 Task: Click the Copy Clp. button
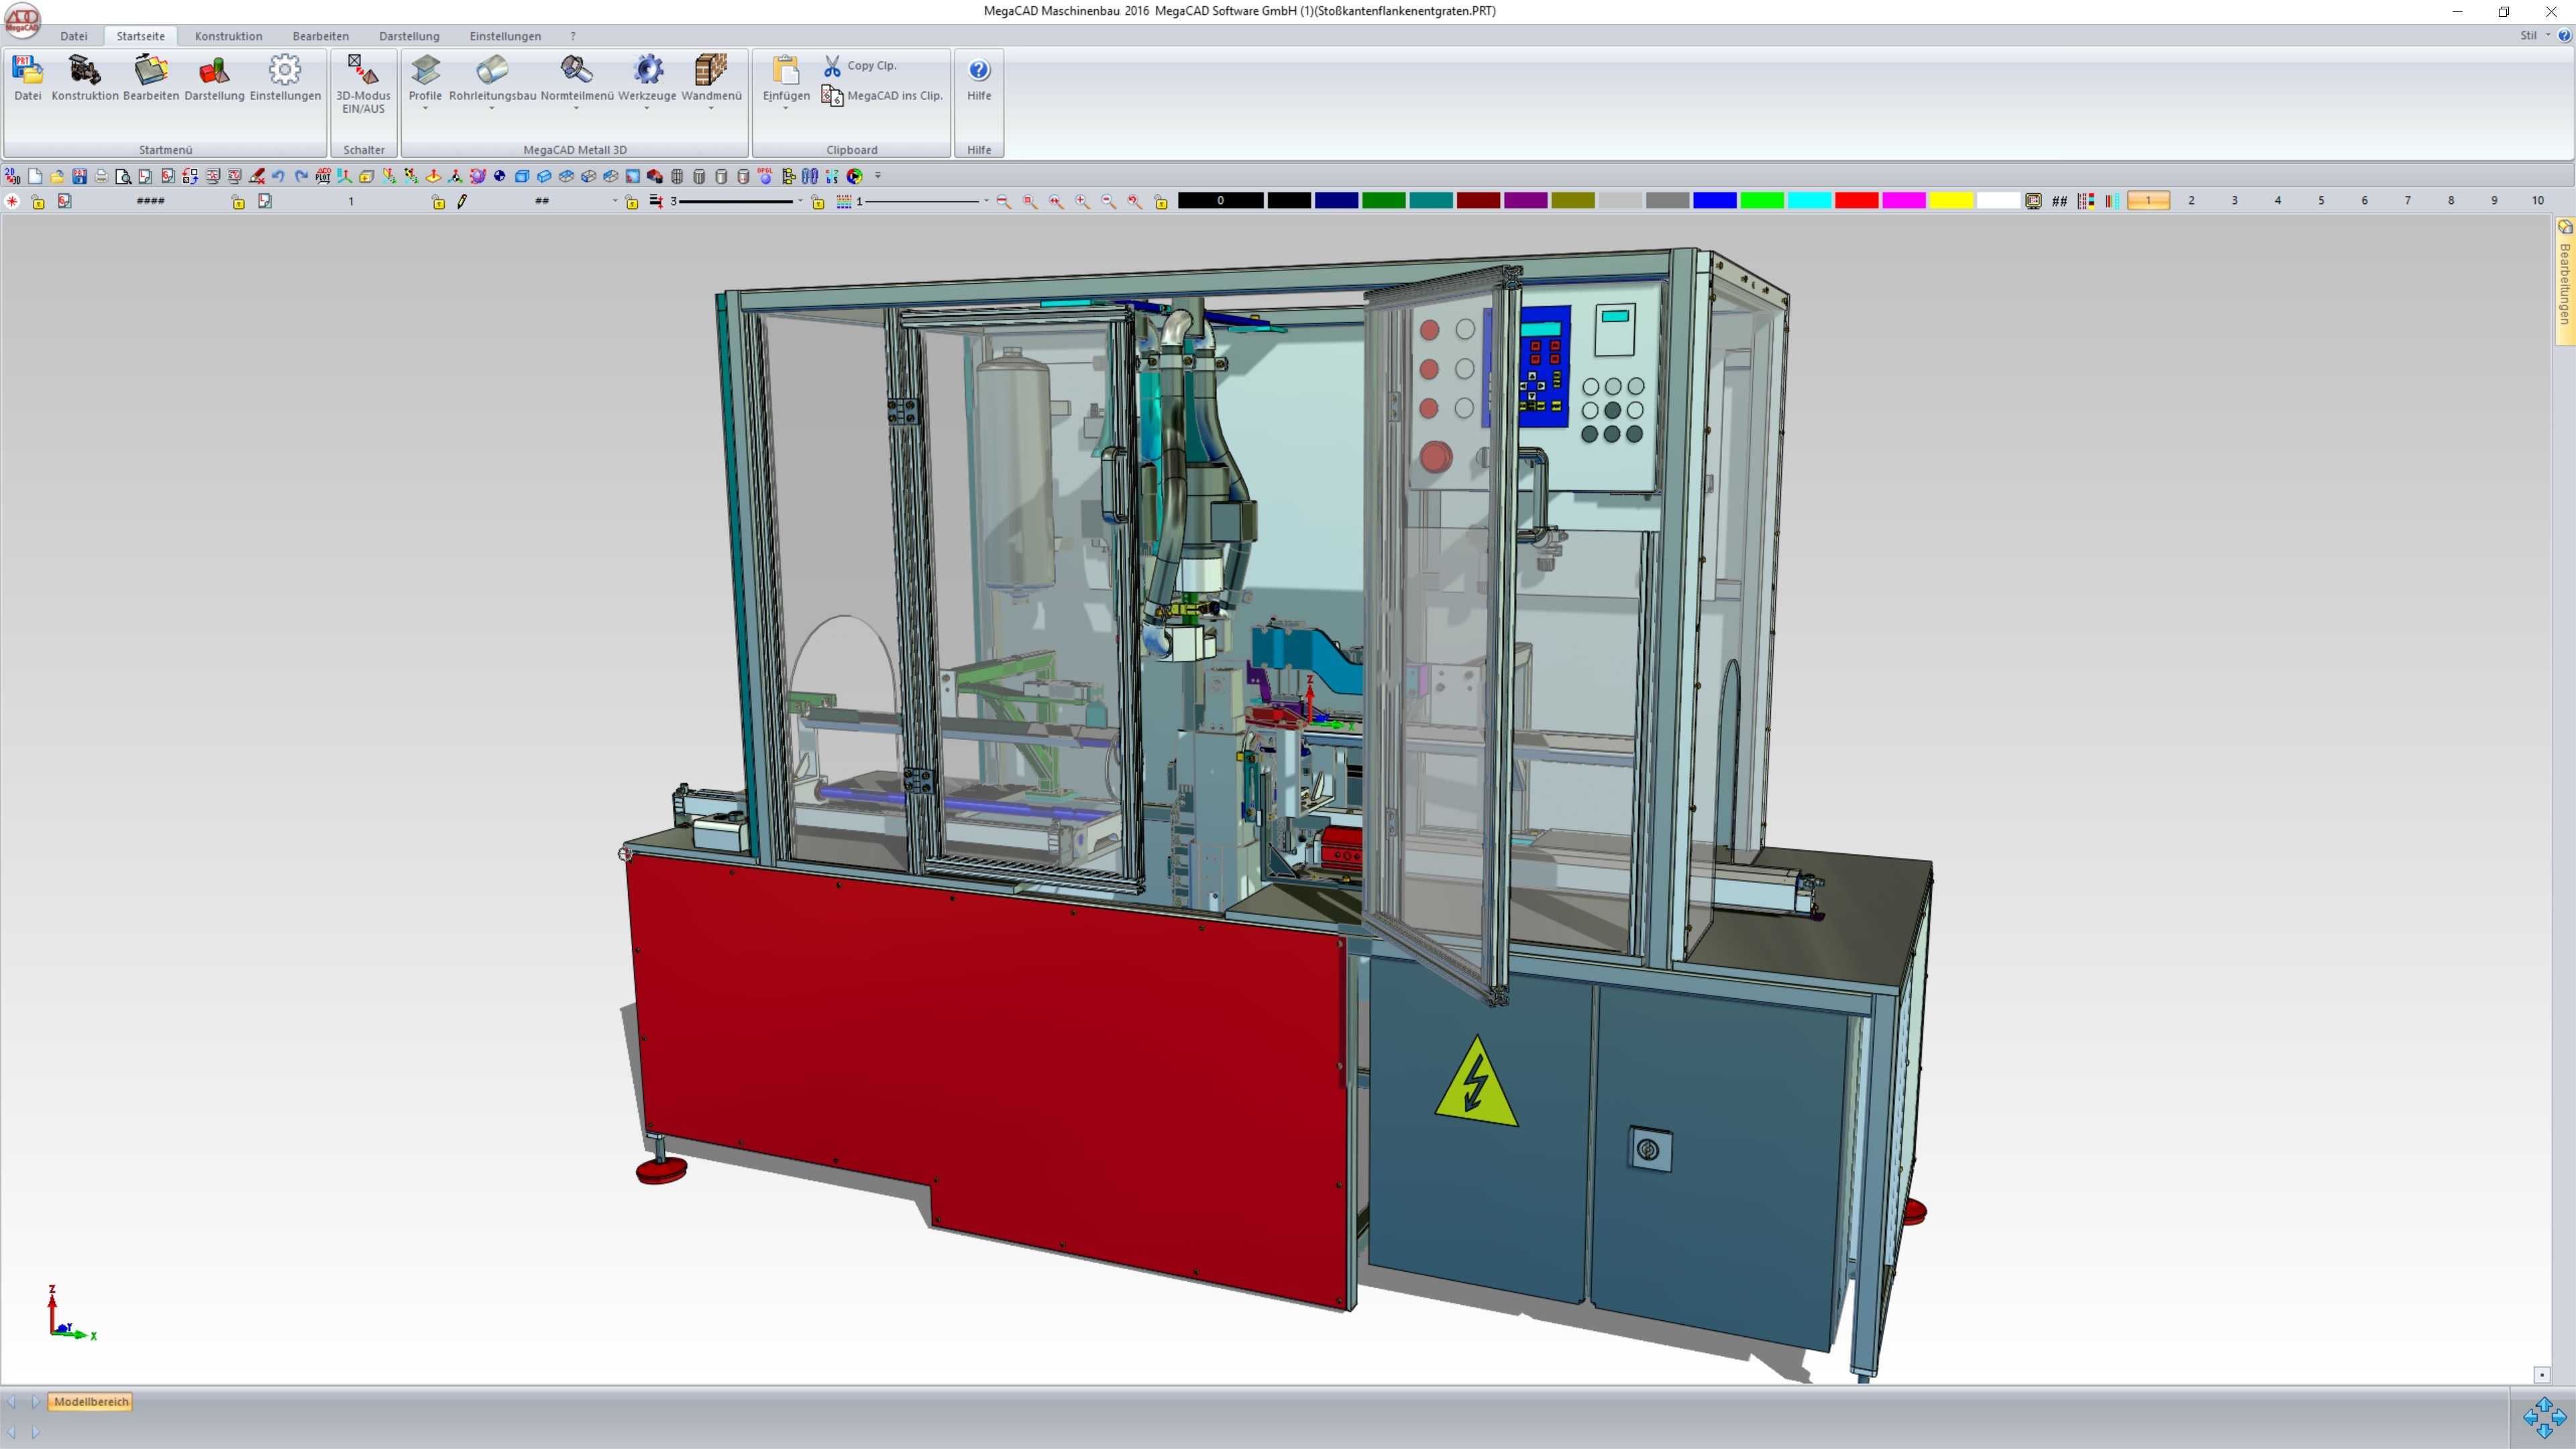click(x=861, y=65)
